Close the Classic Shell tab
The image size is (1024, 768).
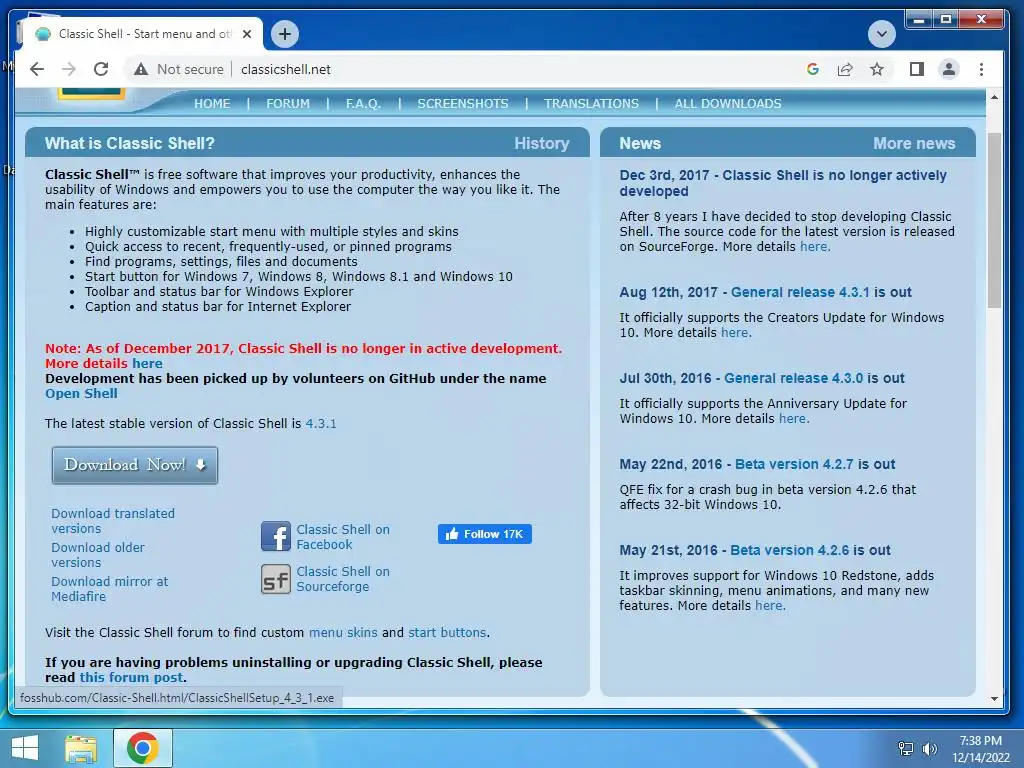[x=247, y=34]
